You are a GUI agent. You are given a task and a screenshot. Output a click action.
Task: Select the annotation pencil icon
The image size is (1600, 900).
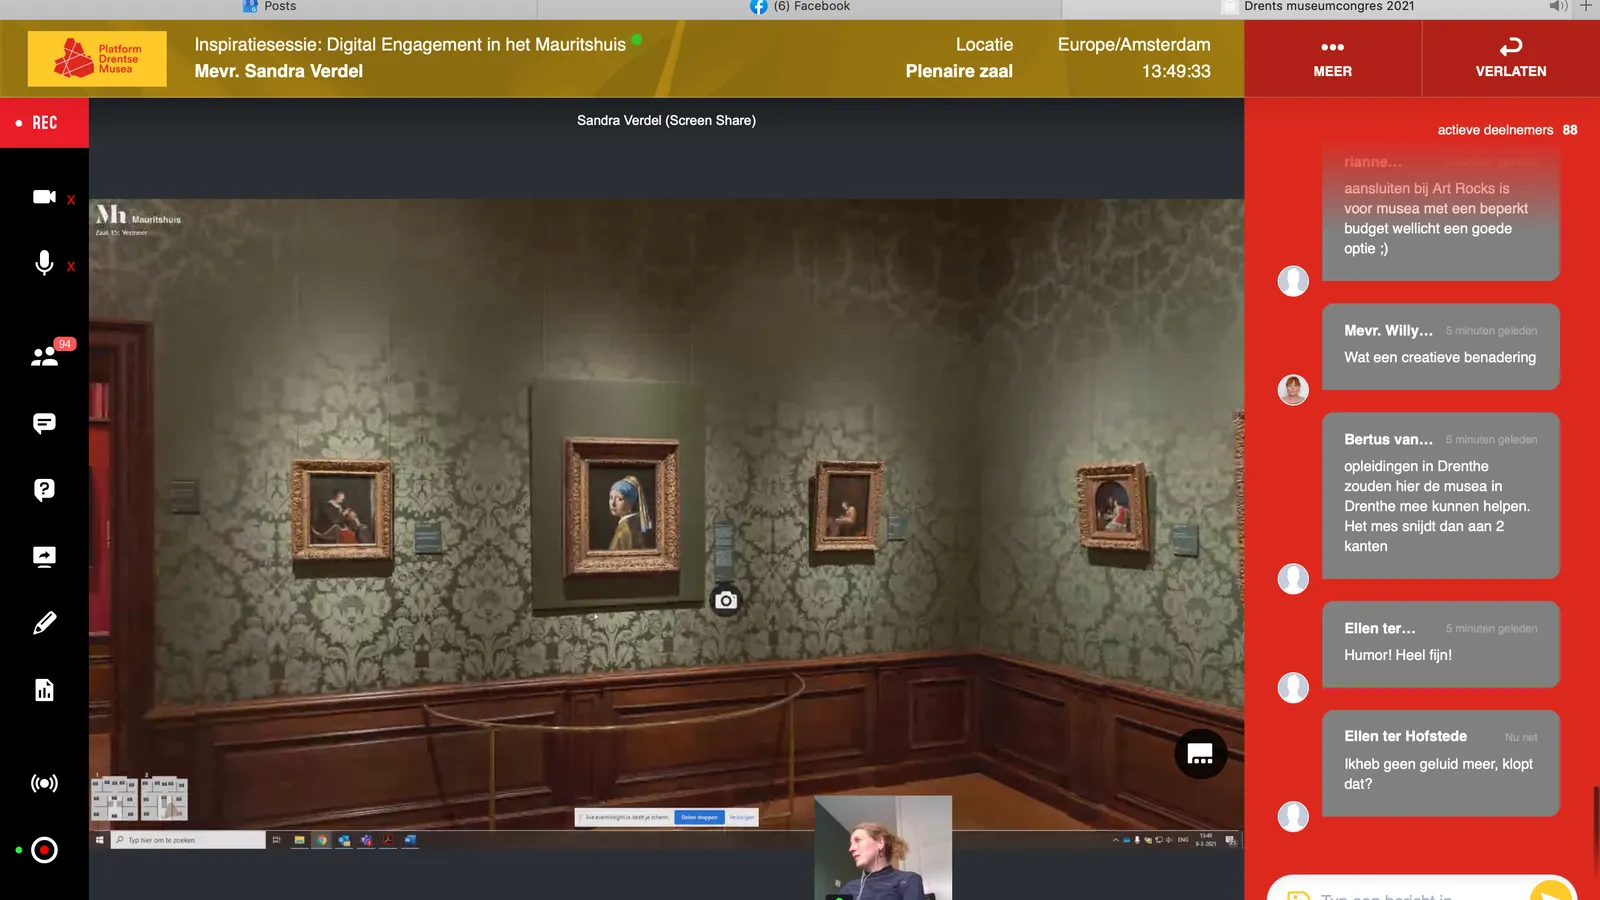point(43,623)
